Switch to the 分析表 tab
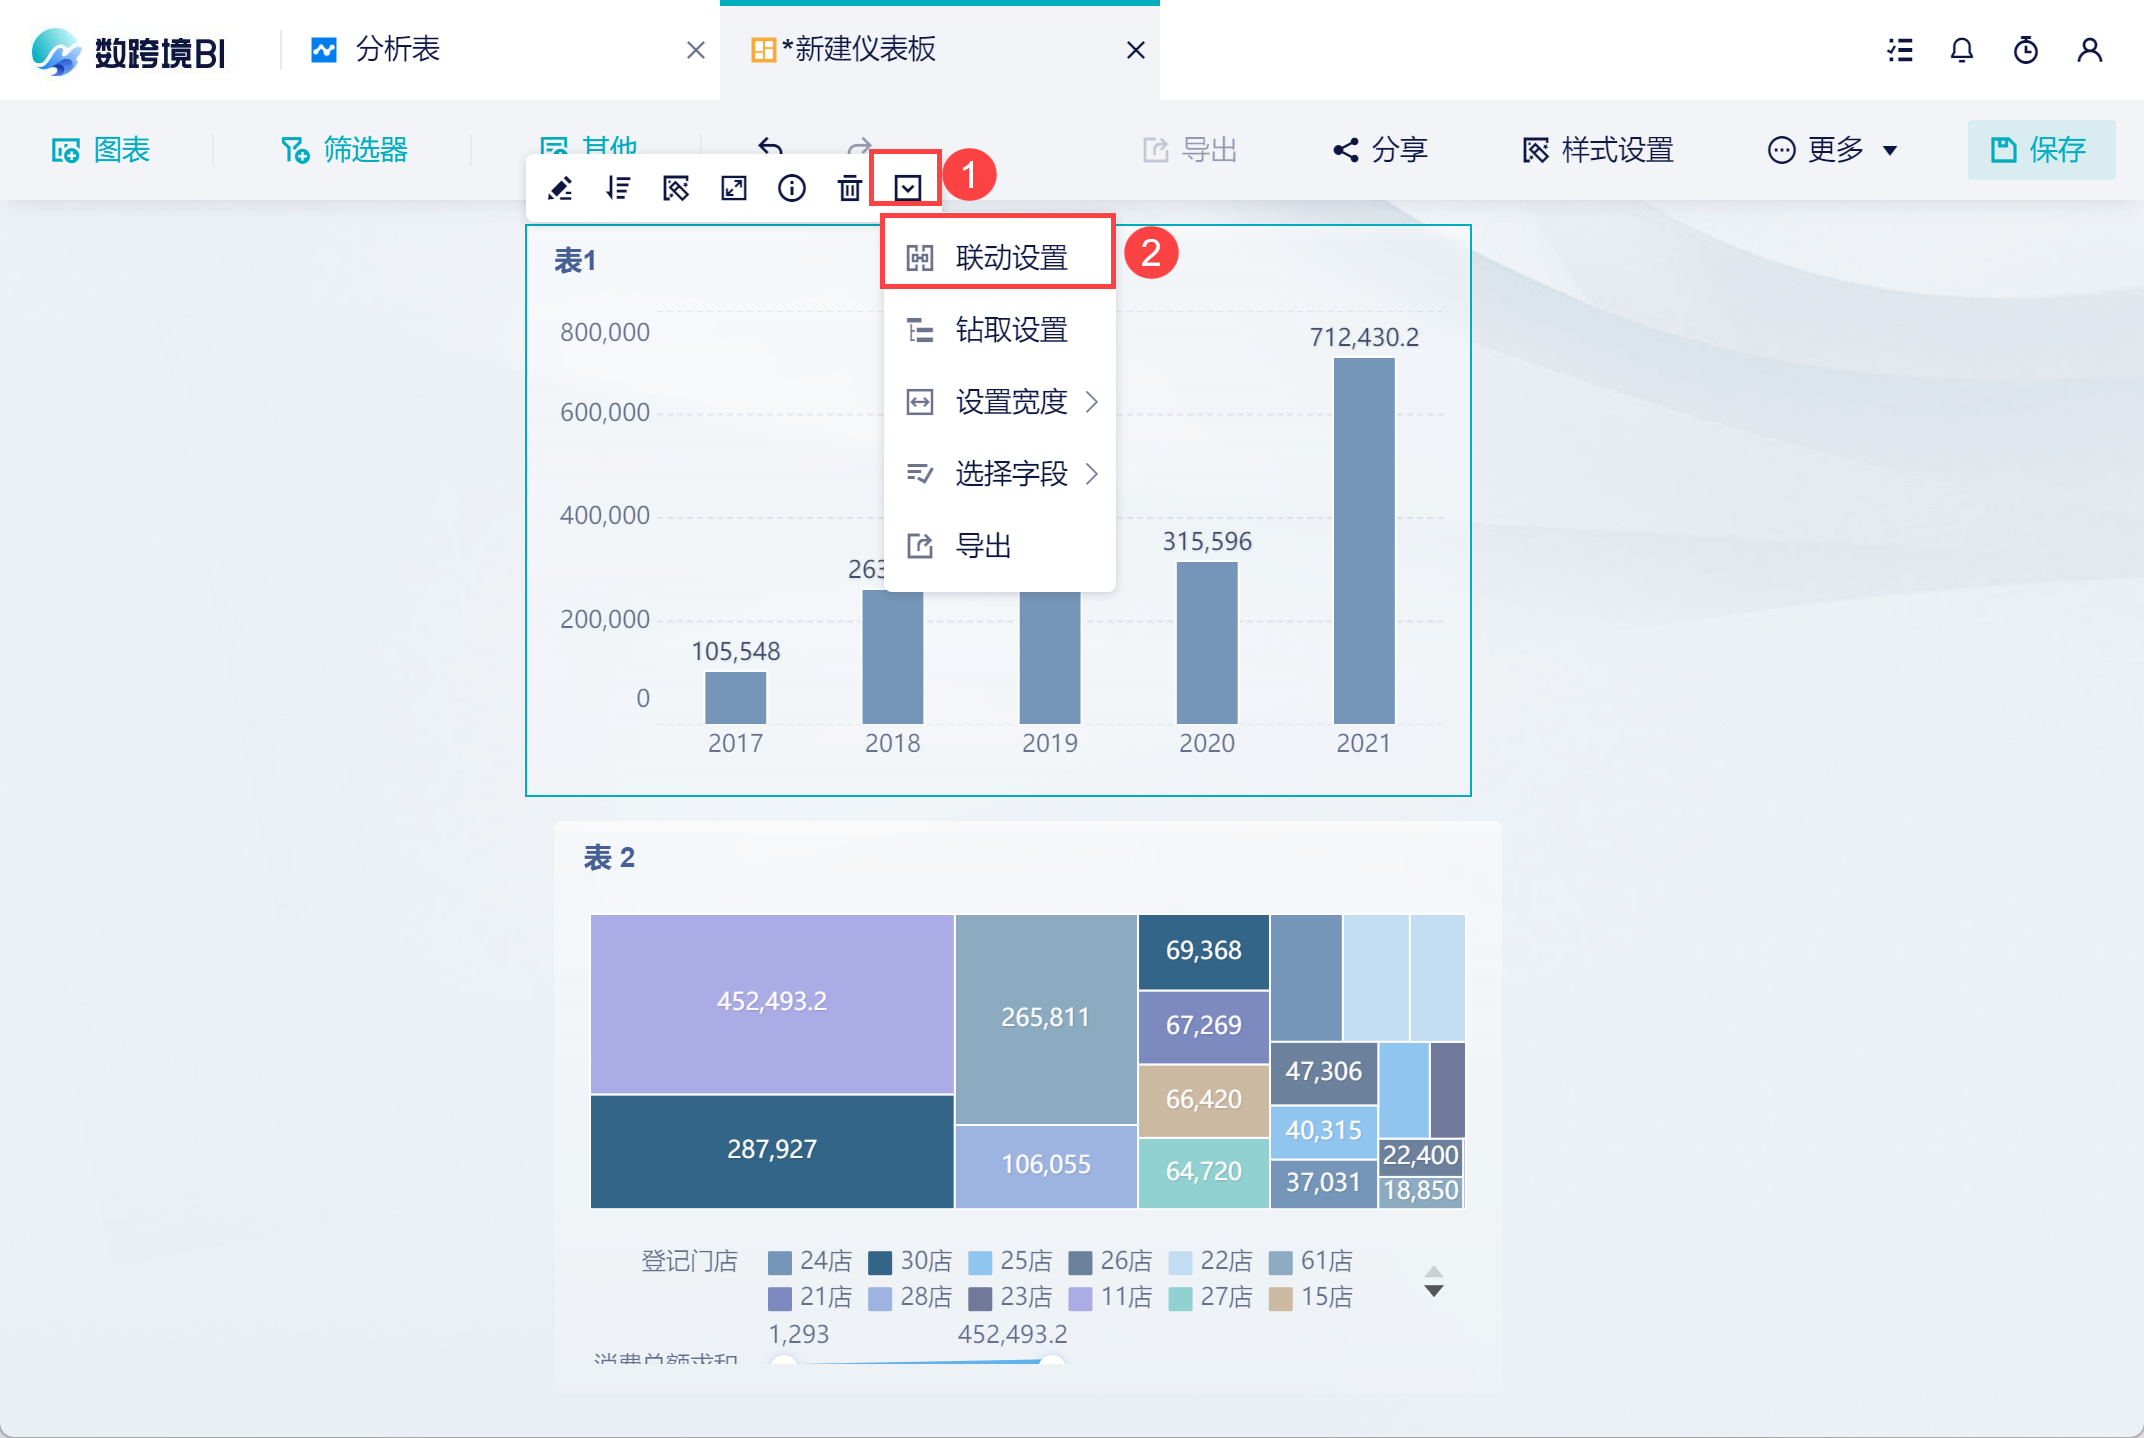2144x1438 pixels. pyautogui.click(x=398, y=50)
